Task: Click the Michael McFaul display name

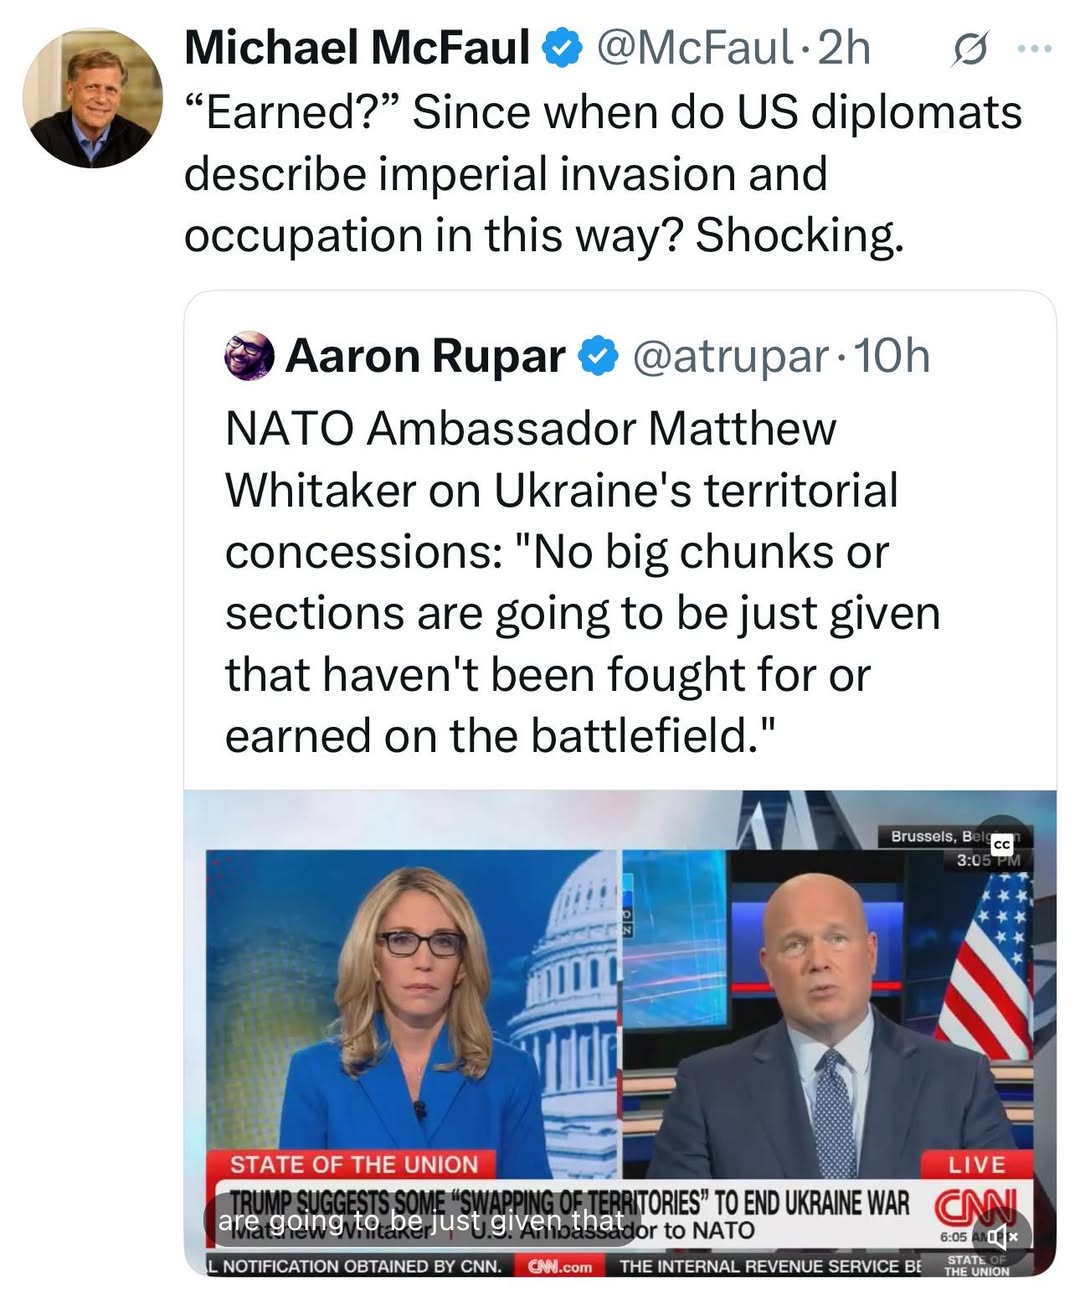Action: tap(357, 48)
